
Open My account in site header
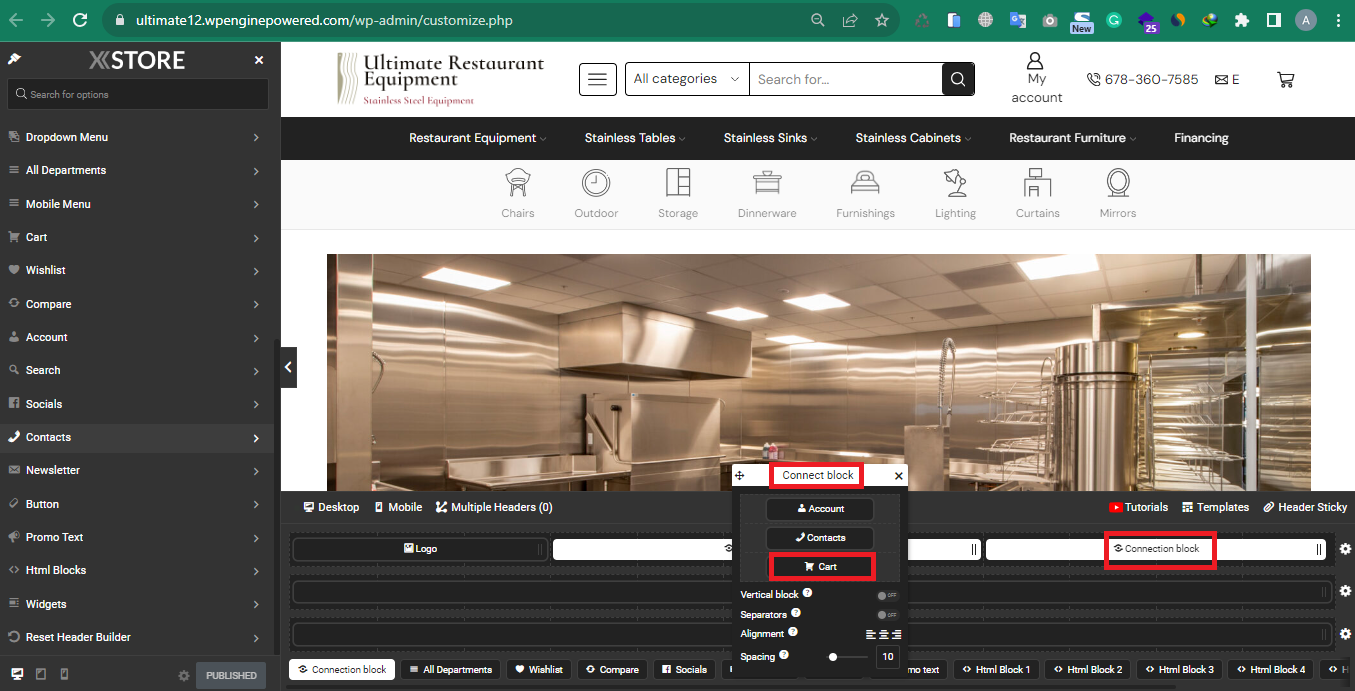tap(1036, 79)
